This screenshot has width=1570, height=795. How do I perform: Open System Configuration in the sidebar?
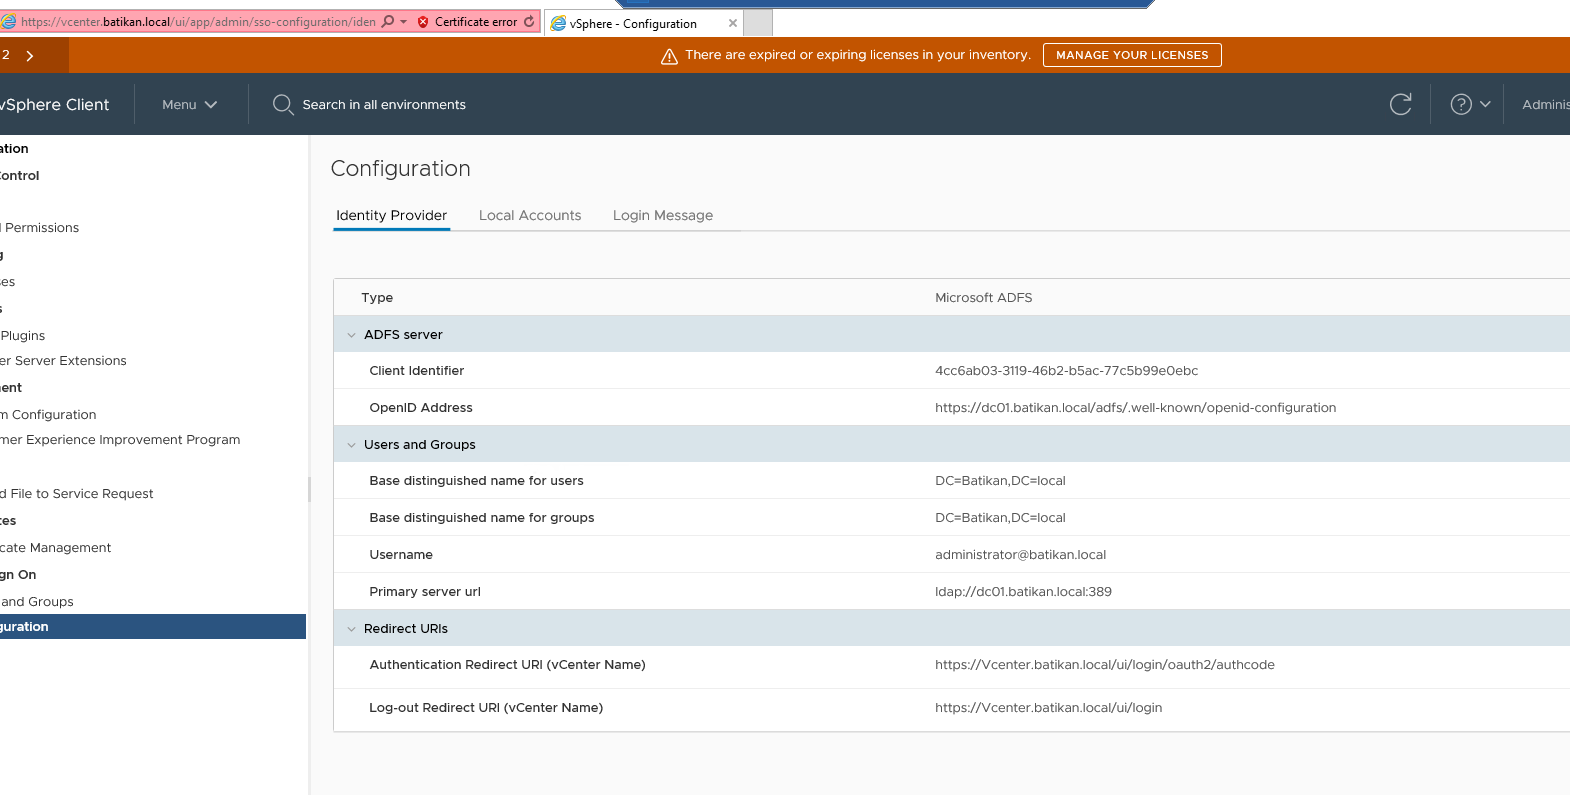(x=48, y=415)
